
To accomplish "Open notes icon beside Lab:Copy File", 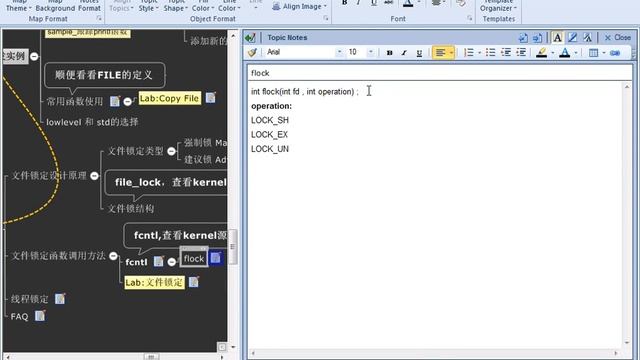I will [x=211, y=98].
